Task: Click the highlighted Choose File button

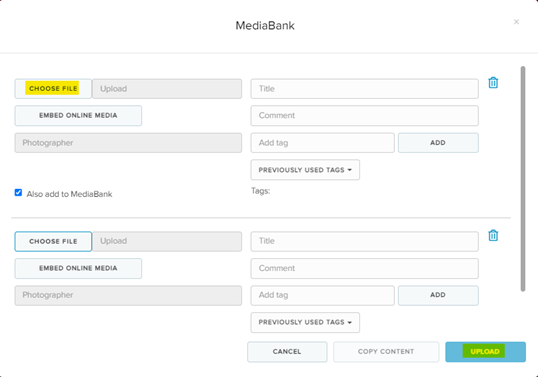Action: pyautogui.click(x=53, y=89)
